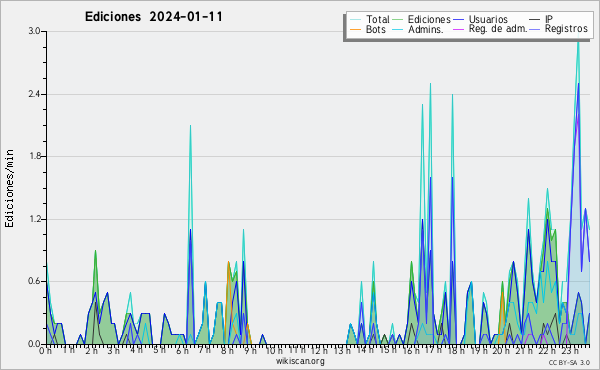Image resolution: width=600 pixels, height=370 pixels.
Task: Click the 'Registros' legend label
Action: click(566, 29)
